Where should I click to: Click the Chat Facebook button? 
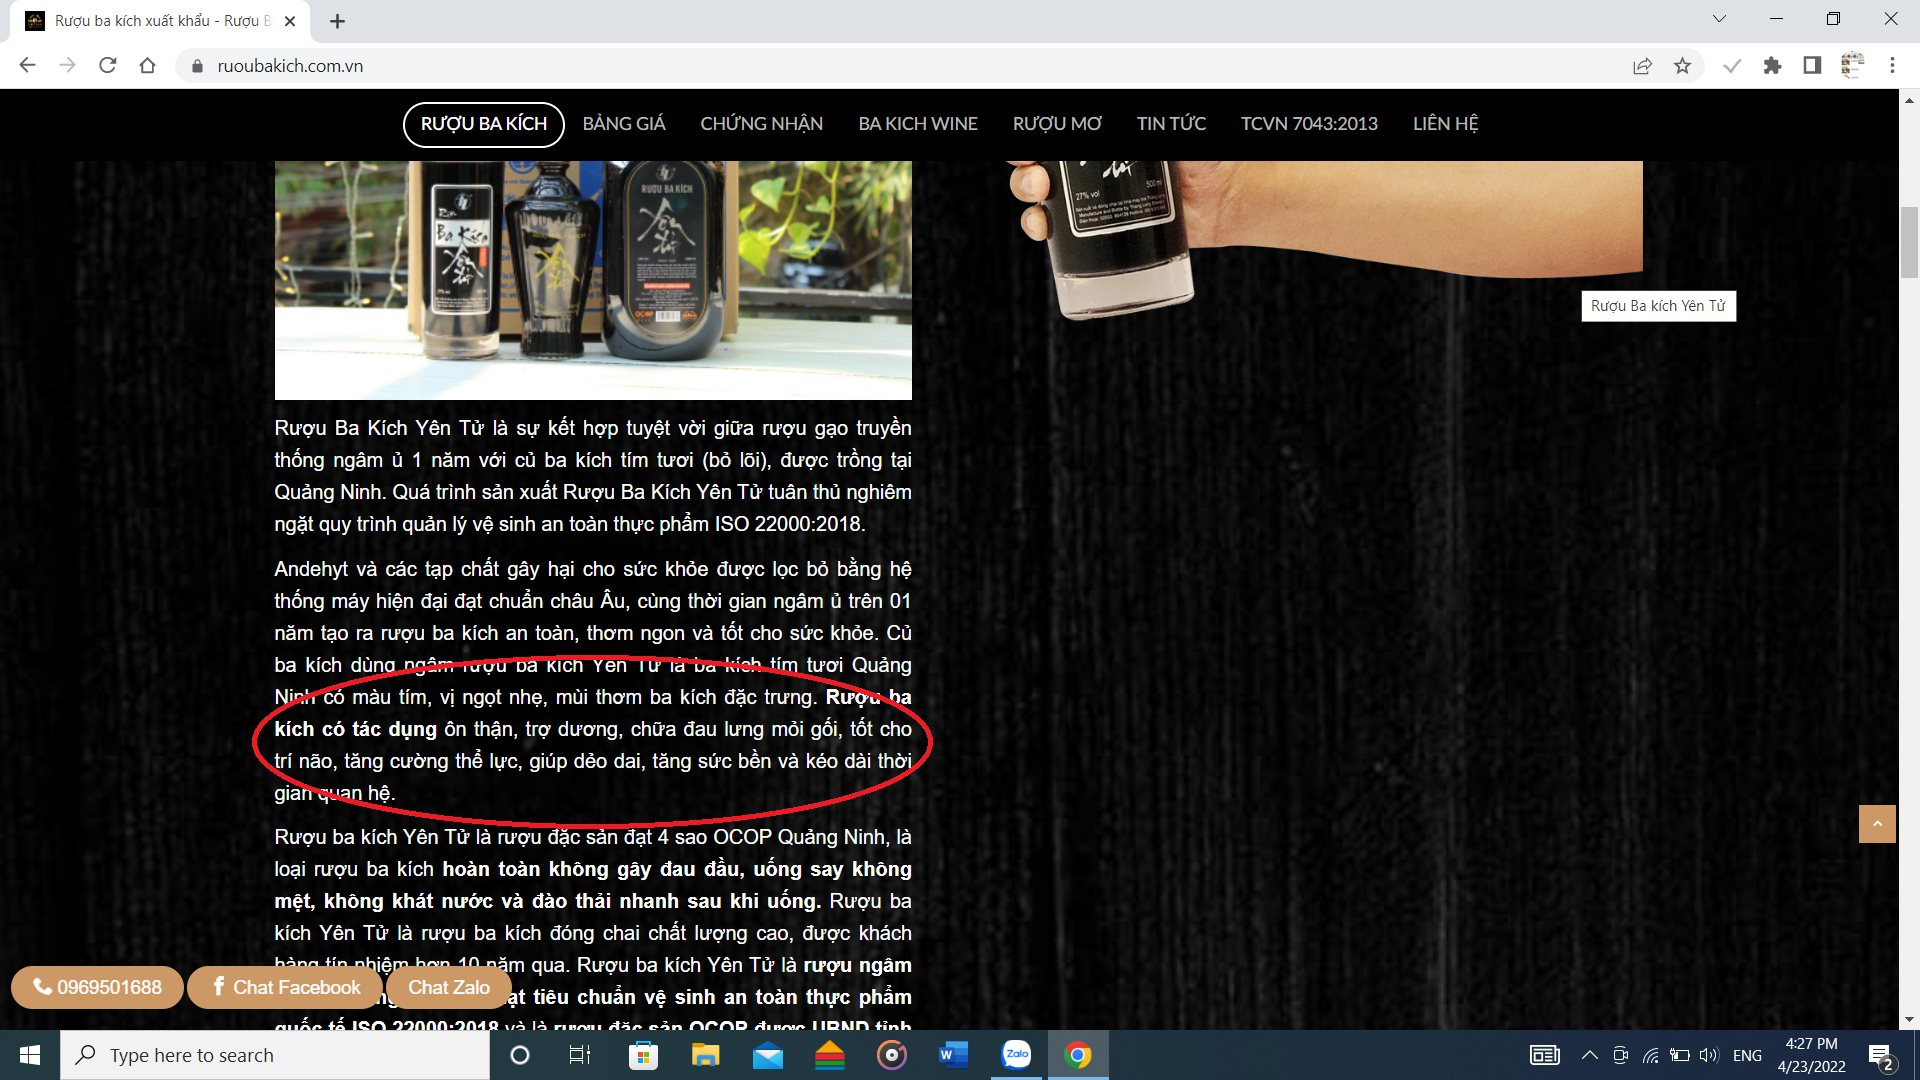click(x=286, y=988)
